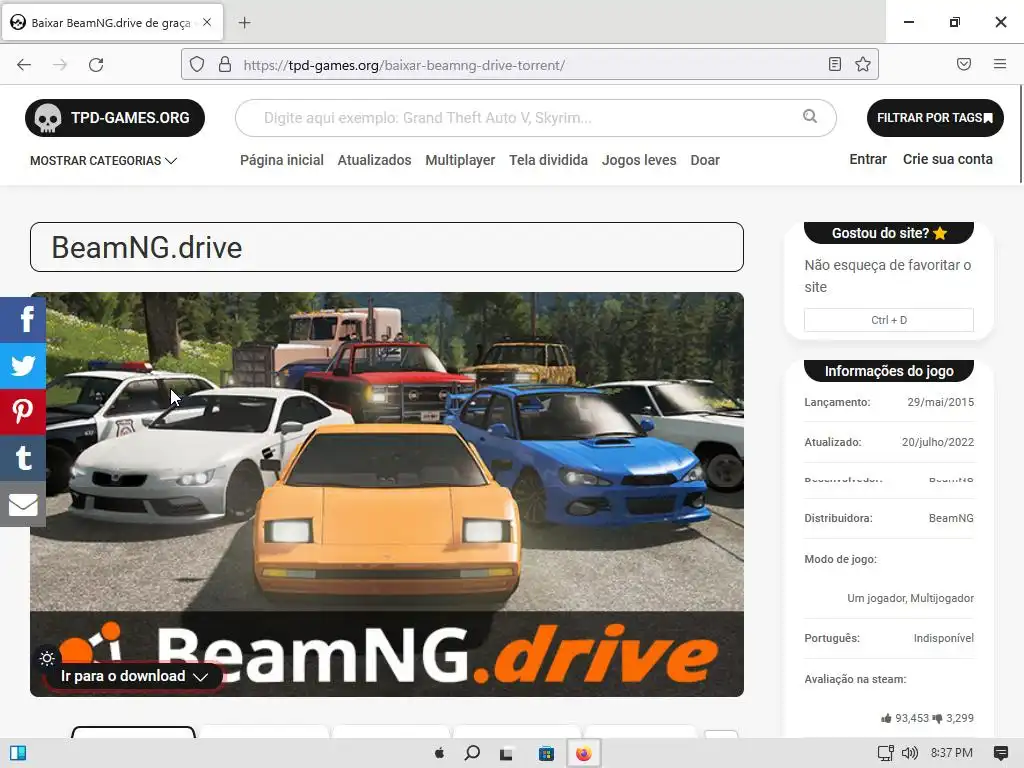Screen dimensions: 1024x768
Task: Click Crie sua conta link
Action: (948, 159)
